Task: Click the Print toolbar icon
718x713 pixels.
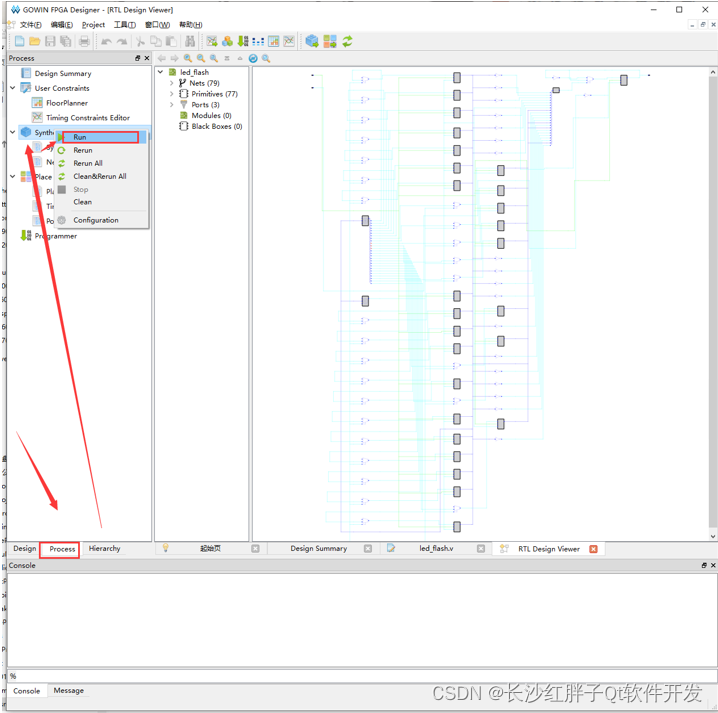Action: [x=84, y=41]
